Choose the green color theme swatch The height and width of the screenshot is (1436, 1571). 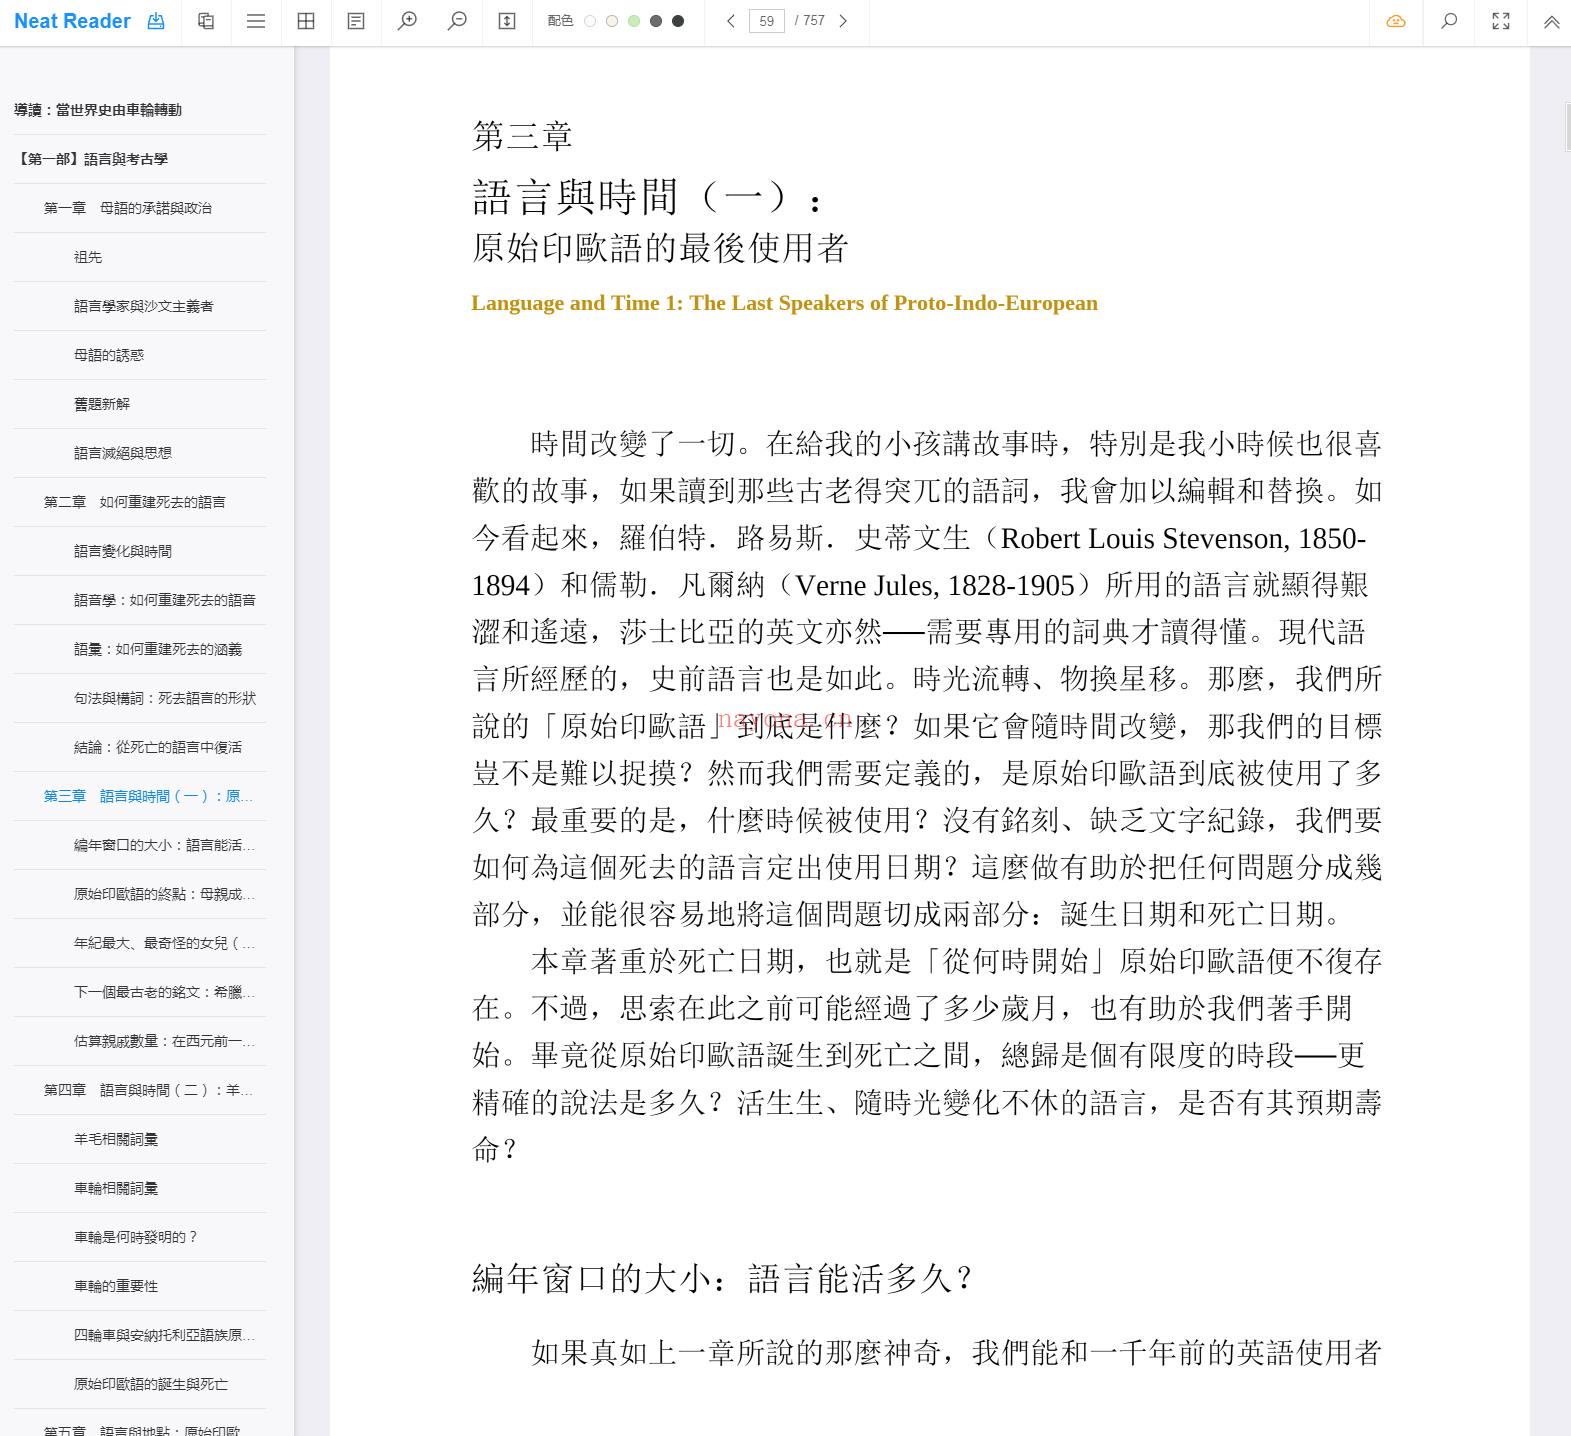634,21
